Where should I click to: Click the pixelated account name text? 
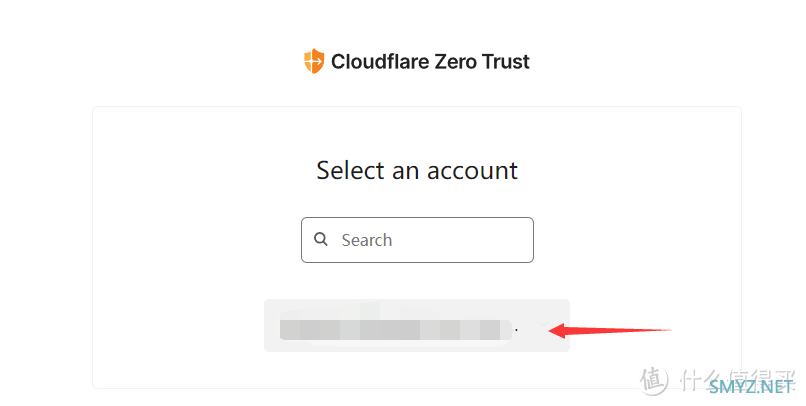point(395,329)
